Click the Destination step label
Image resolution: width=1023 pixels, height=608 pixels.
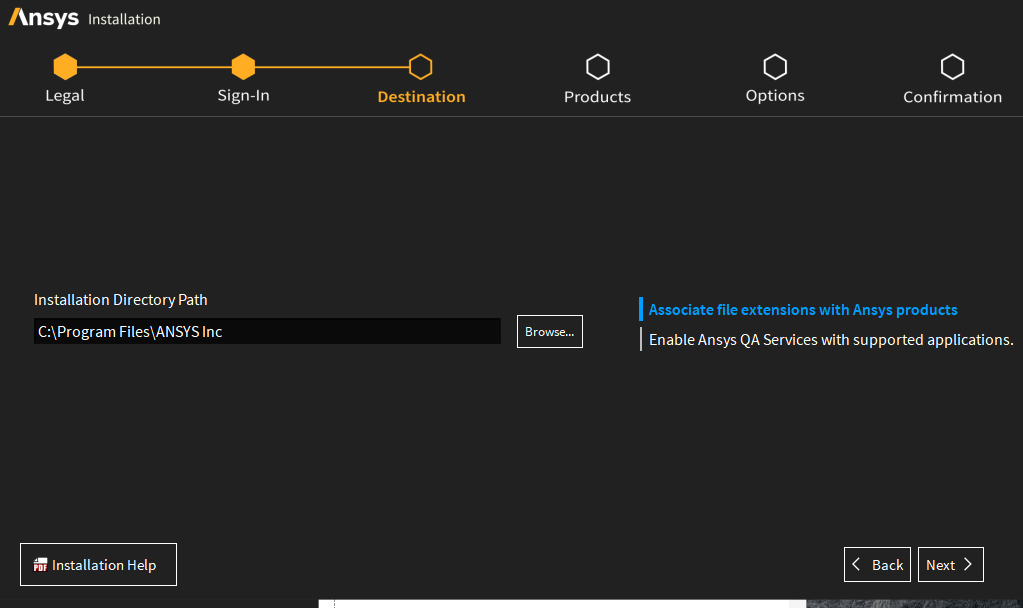[x=421, y=97]
